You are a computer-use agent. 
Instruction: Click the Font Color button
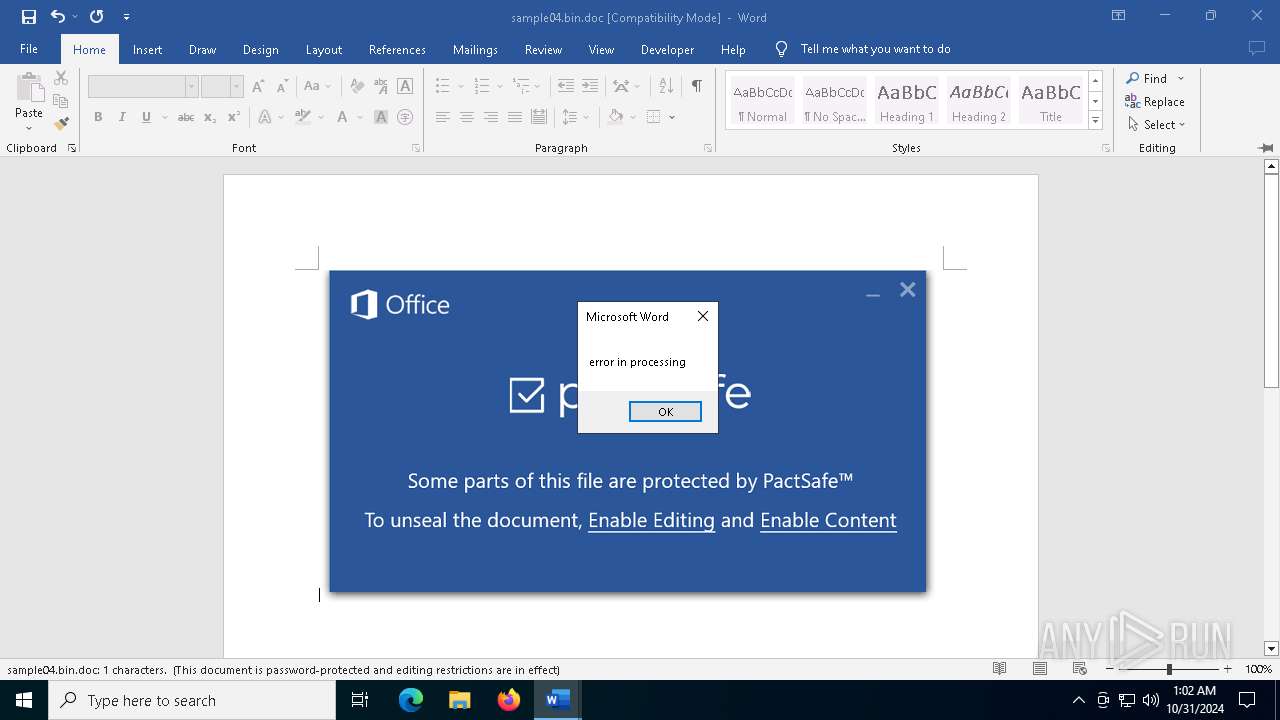pos(342,117)
